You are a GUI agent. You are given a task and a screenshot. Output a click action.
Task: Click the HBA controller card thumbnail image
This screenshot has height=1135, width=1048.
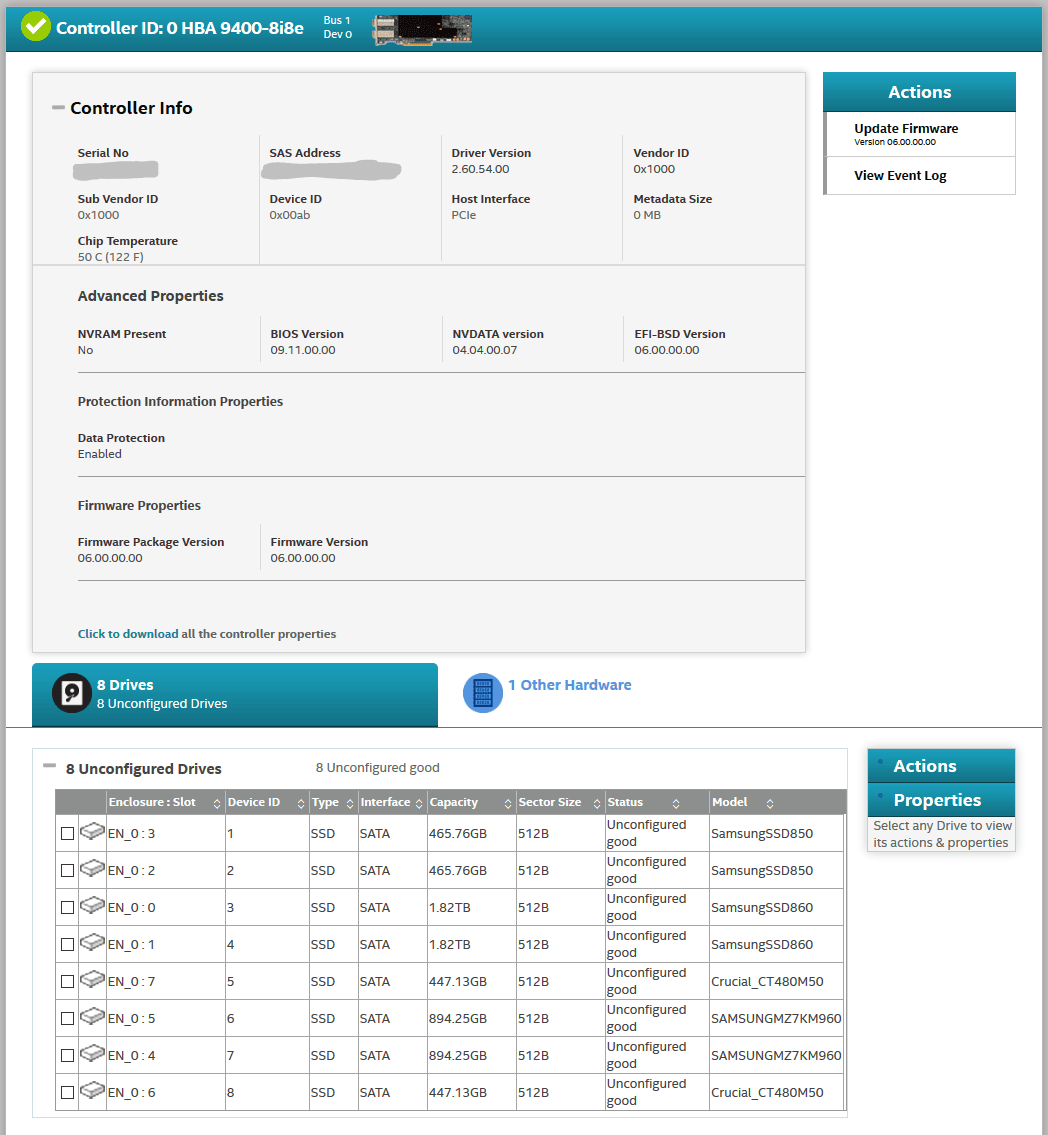point(422,30)
